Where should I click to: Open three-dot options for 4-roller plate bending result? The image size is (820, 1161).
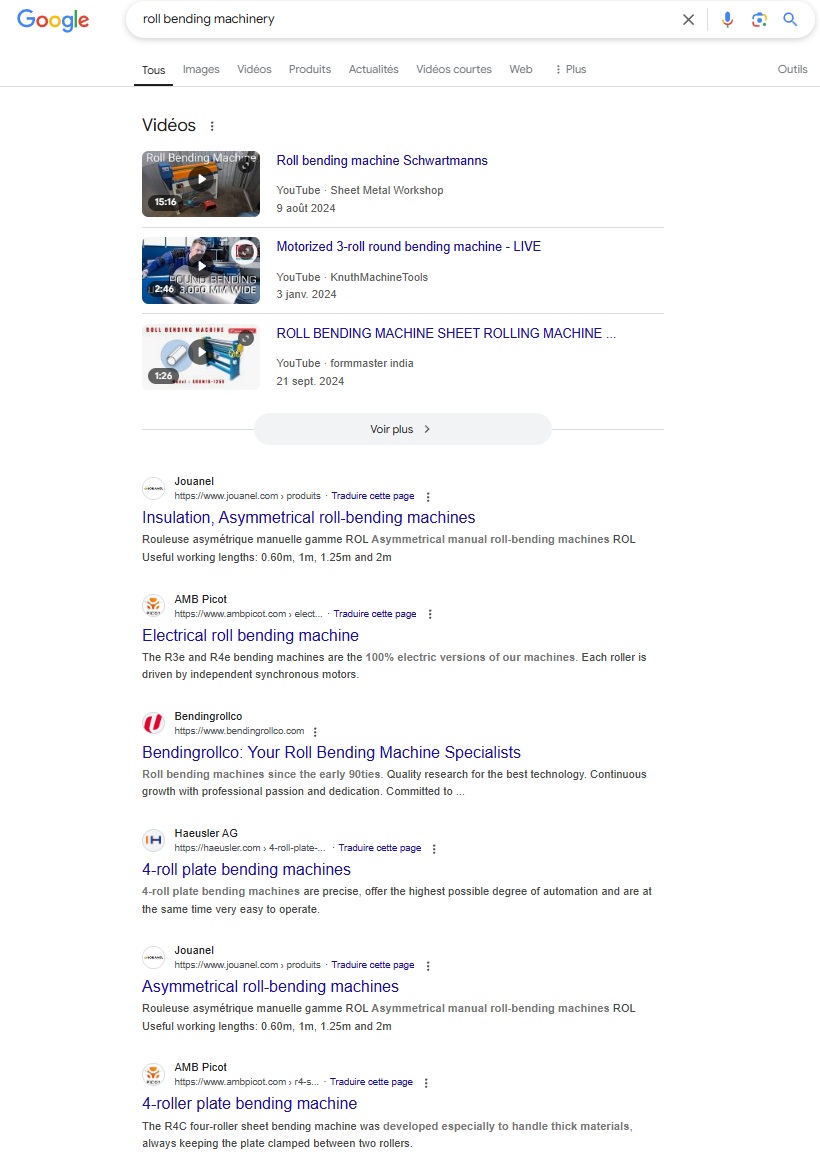click(426, 1083)
